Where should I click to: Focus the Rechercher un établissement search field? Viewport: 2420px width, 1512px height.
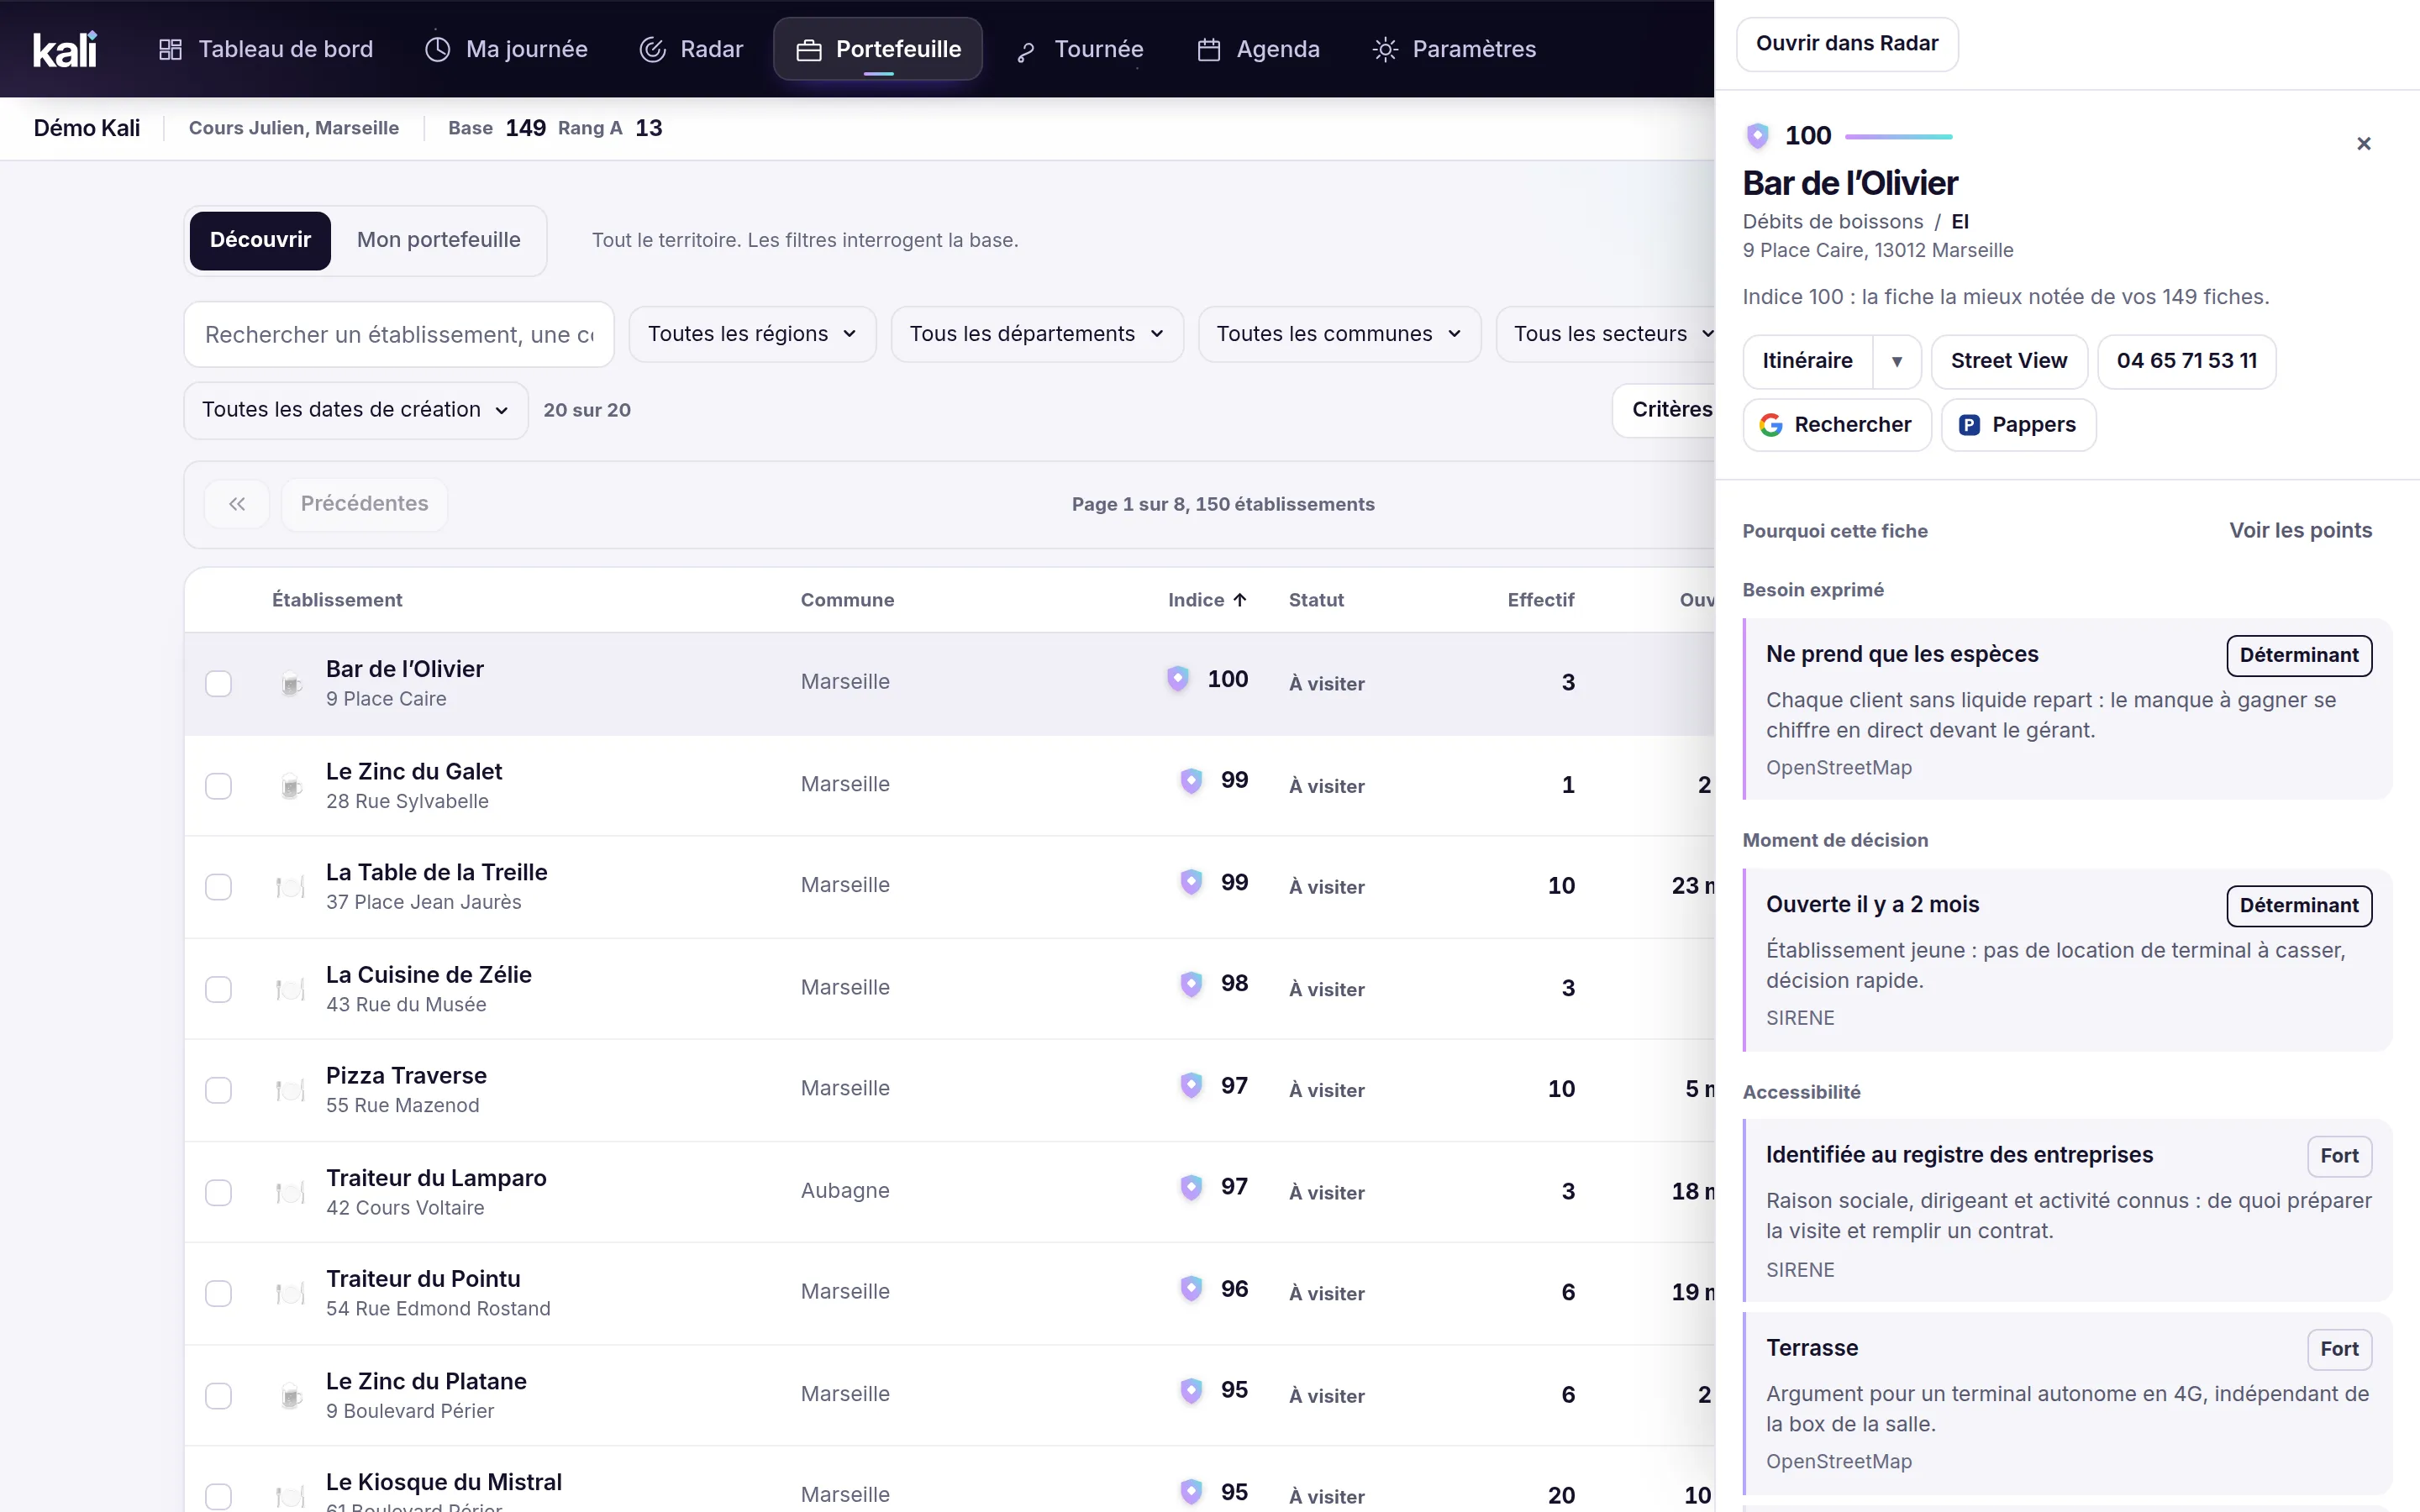click(x=399, y=335)
